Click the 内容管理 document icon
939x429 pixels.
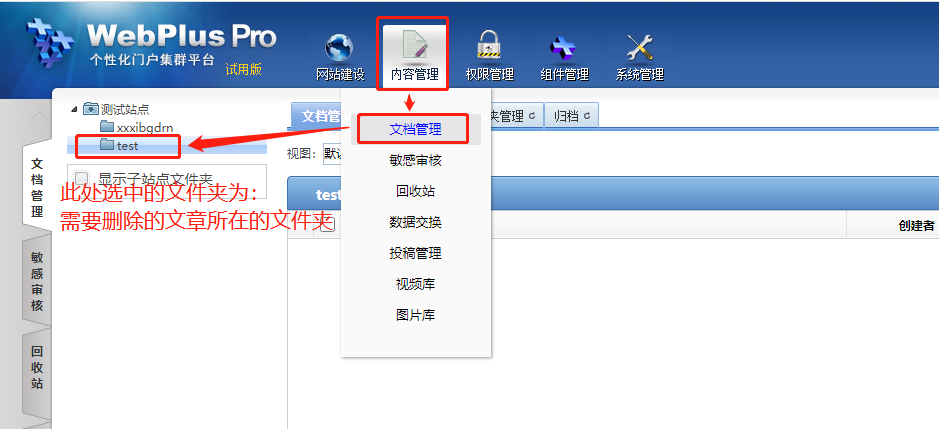[x=413, y=47]
